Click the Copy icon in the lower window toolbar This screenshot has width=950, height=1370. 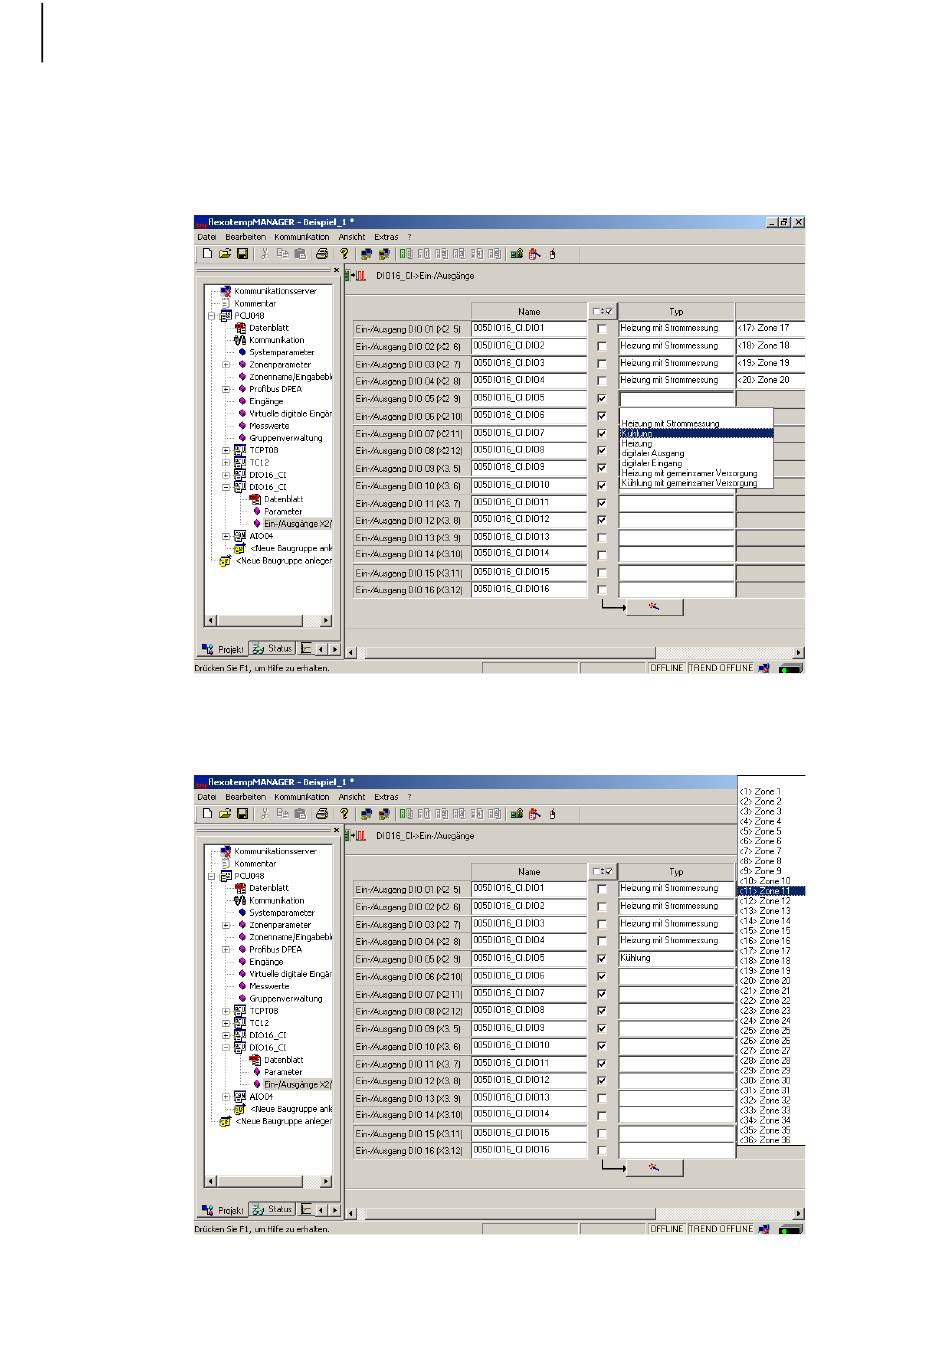tap(283, 814)
